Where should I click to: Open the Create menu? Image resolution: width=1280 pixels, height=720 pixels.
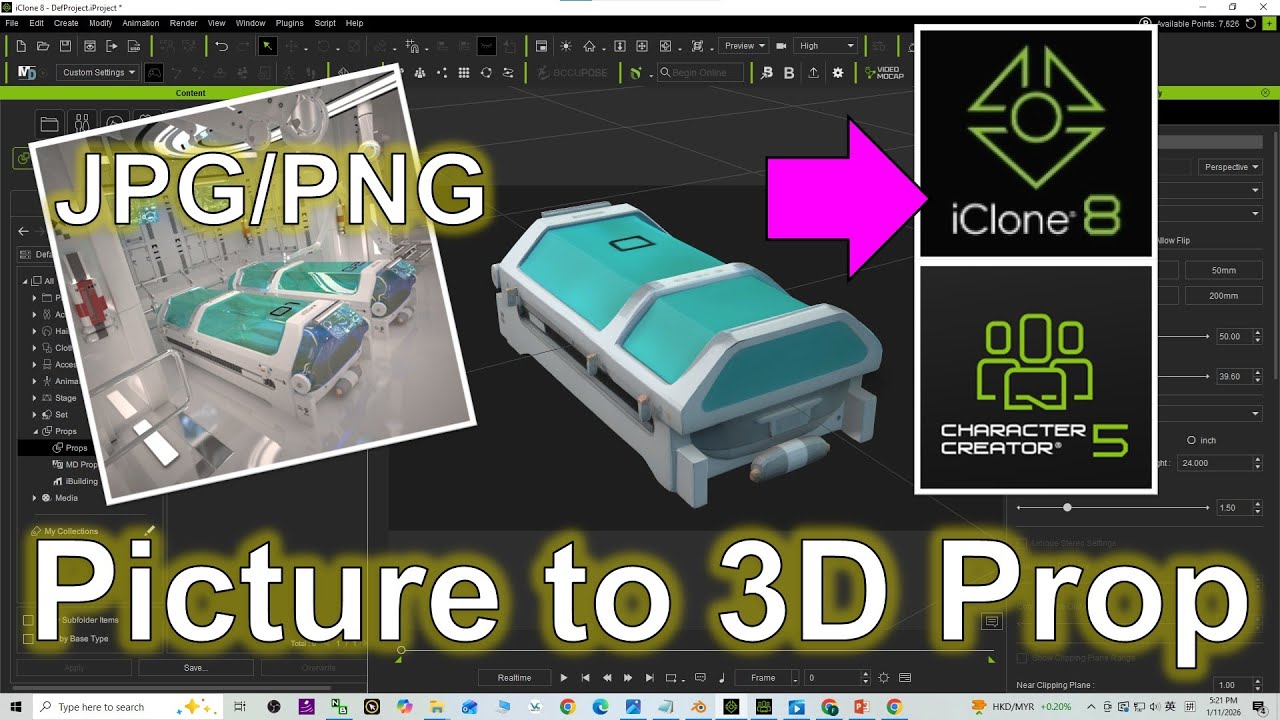coord(66,23)
